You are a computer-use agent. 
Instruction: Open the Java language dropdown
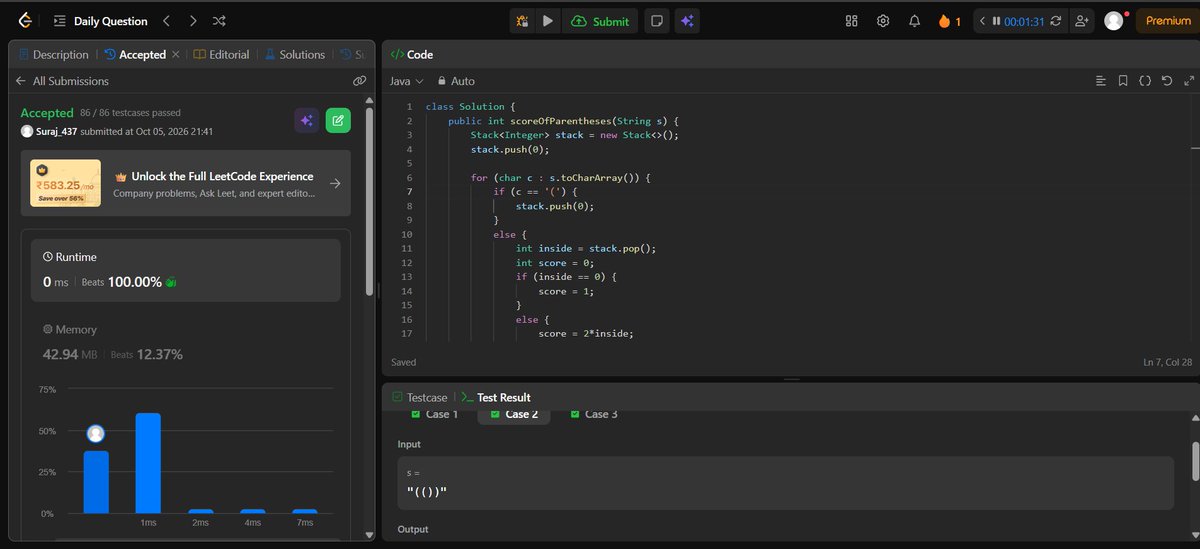pyautogui.click(x=406, y=81)
